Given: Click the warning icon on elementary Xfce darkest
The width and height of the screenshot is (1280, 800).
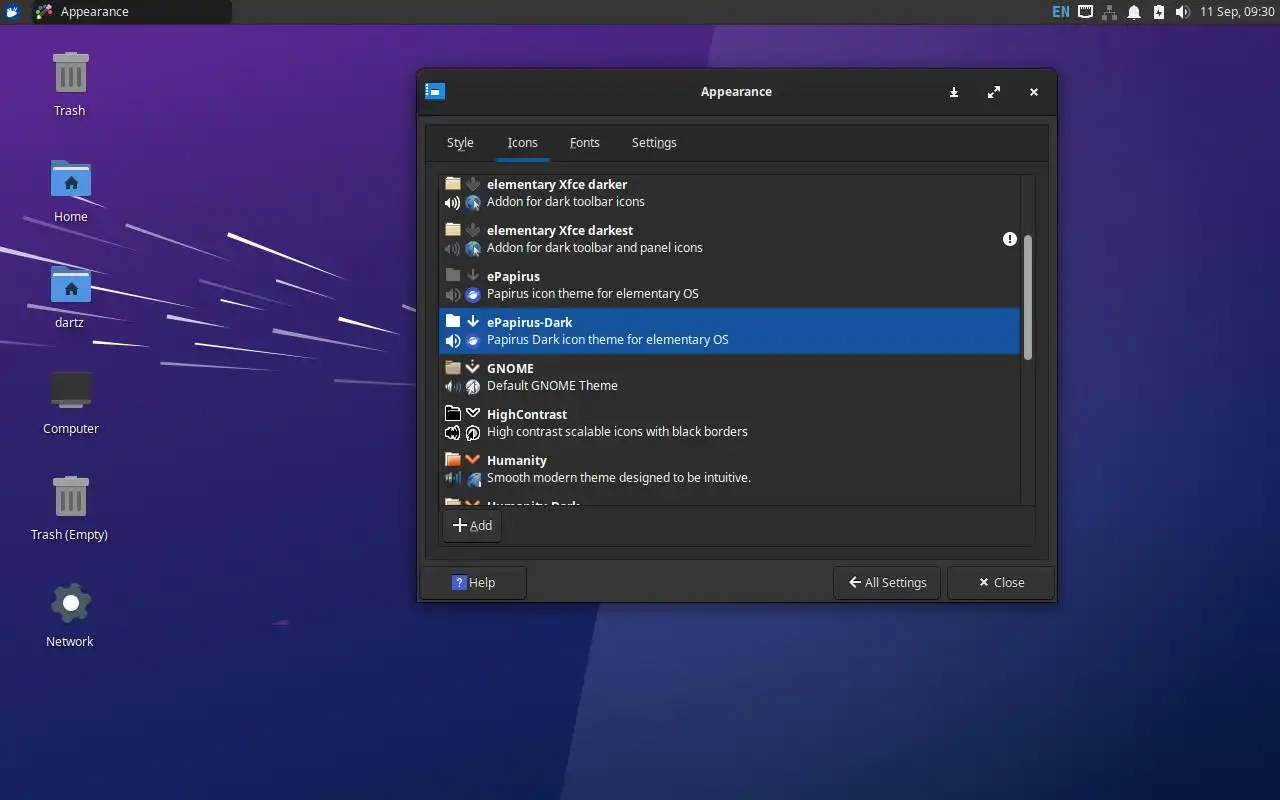Looking at the screenshot, I should (1010, 239).
